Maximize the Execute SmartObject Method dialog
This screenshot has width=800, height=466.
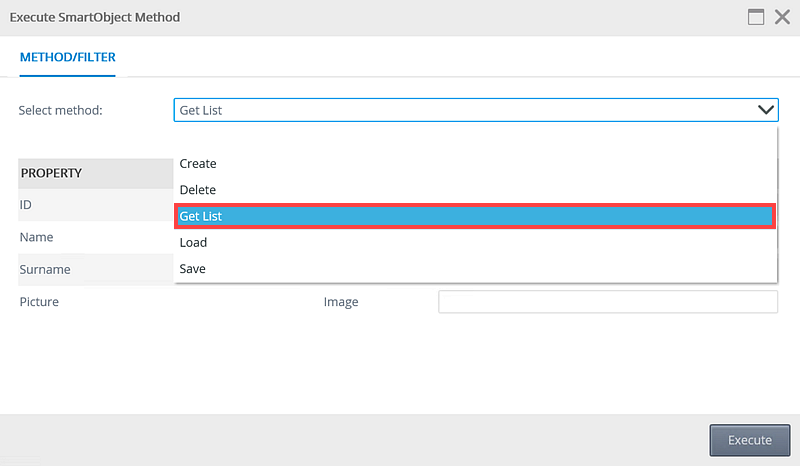[756, 17]
